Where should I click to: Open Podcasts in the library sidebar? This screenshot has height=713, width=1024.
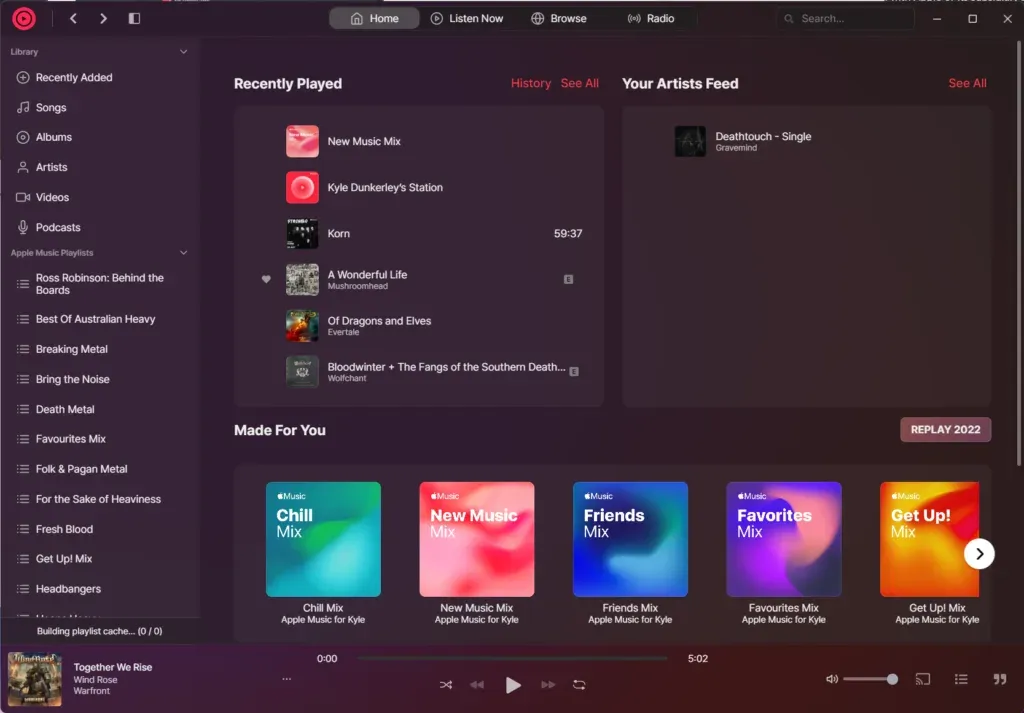(x=99, y=227)
